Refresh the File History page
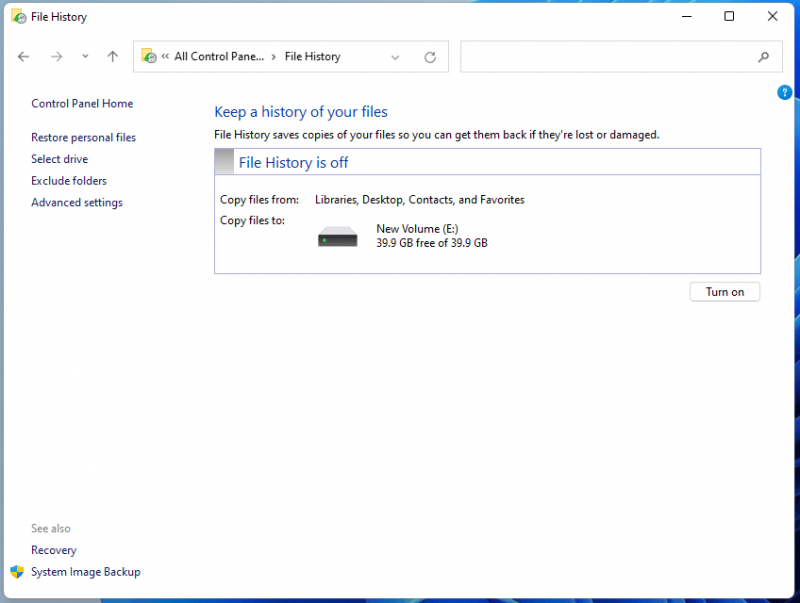This screenshot has width=800, height=603. coord(430,57)
